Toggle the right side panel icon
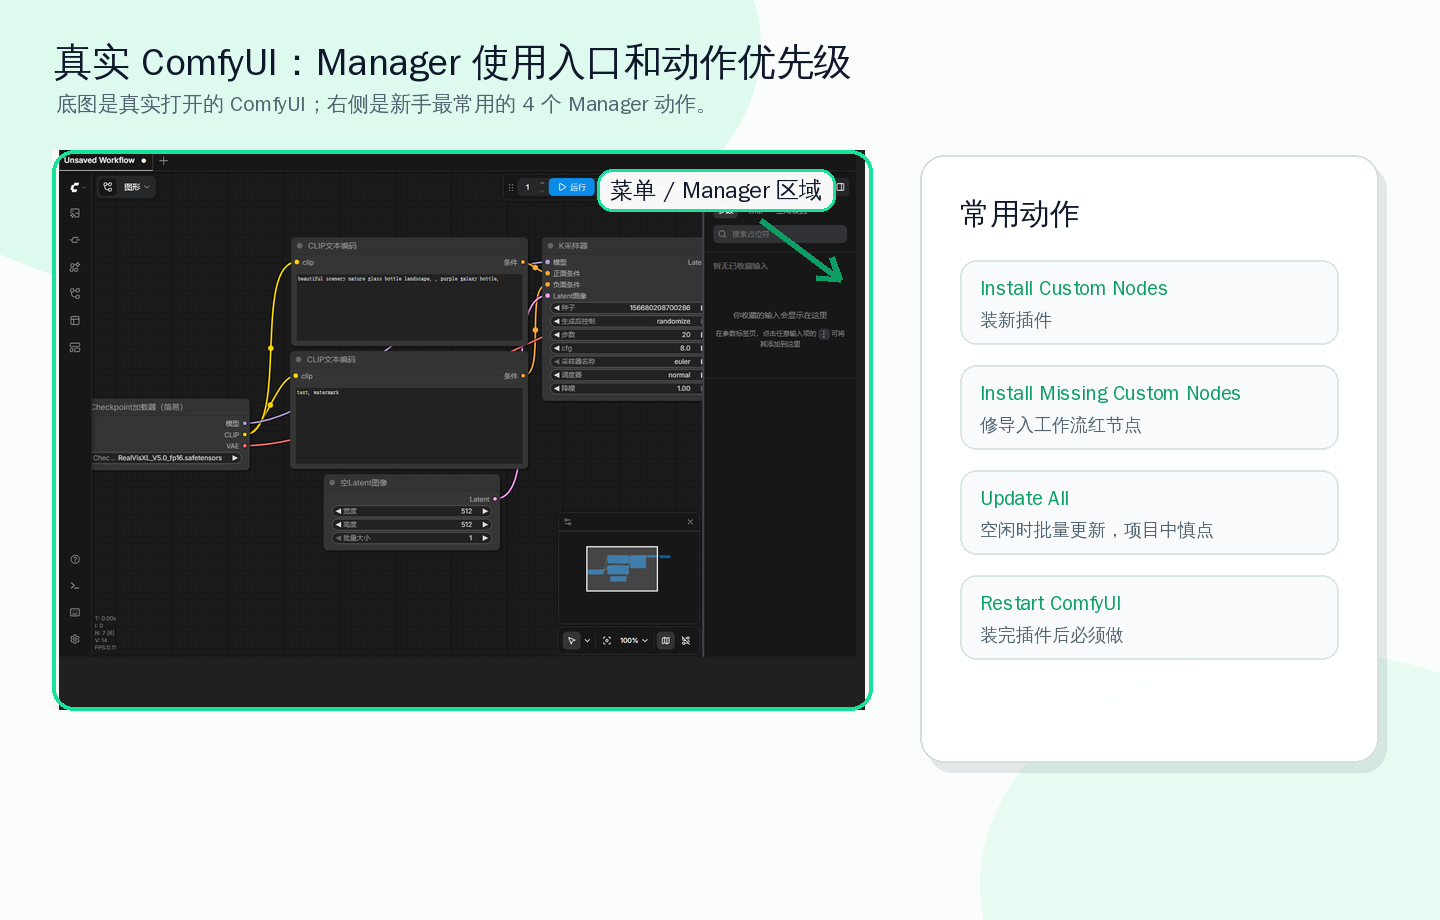 (x=841, y=187)
